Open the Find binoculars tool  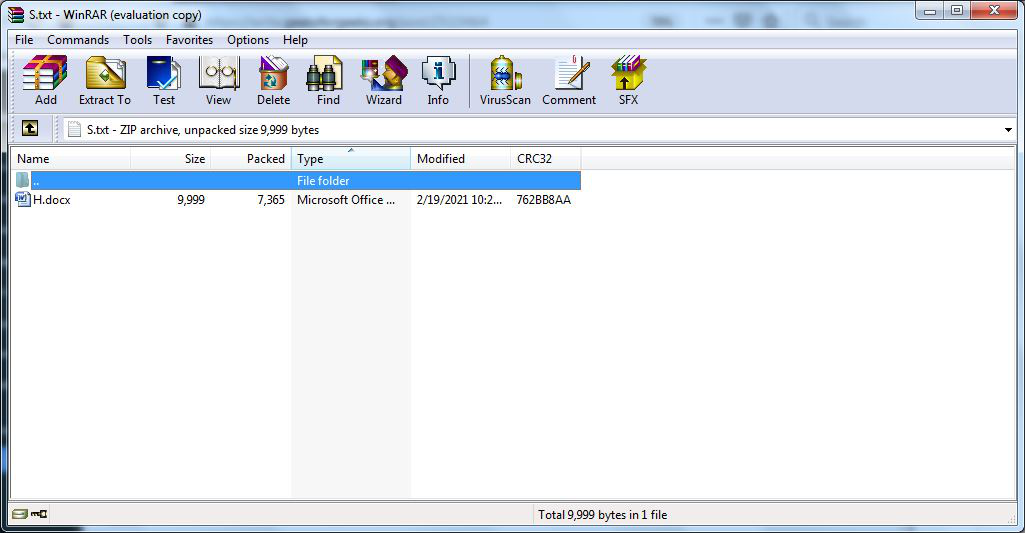[328, 80]
